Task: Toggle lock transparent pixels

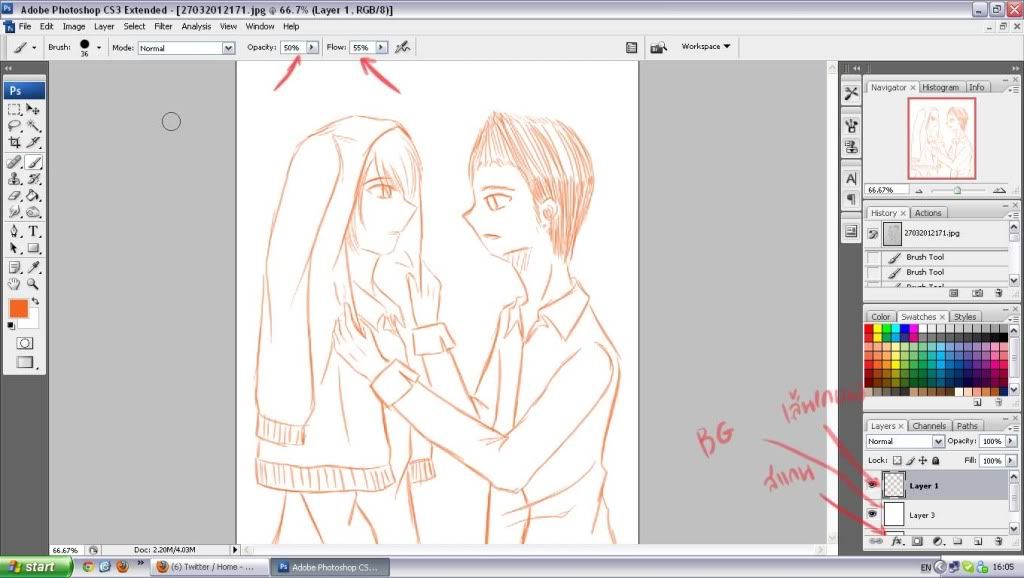Action: point(897,460)
